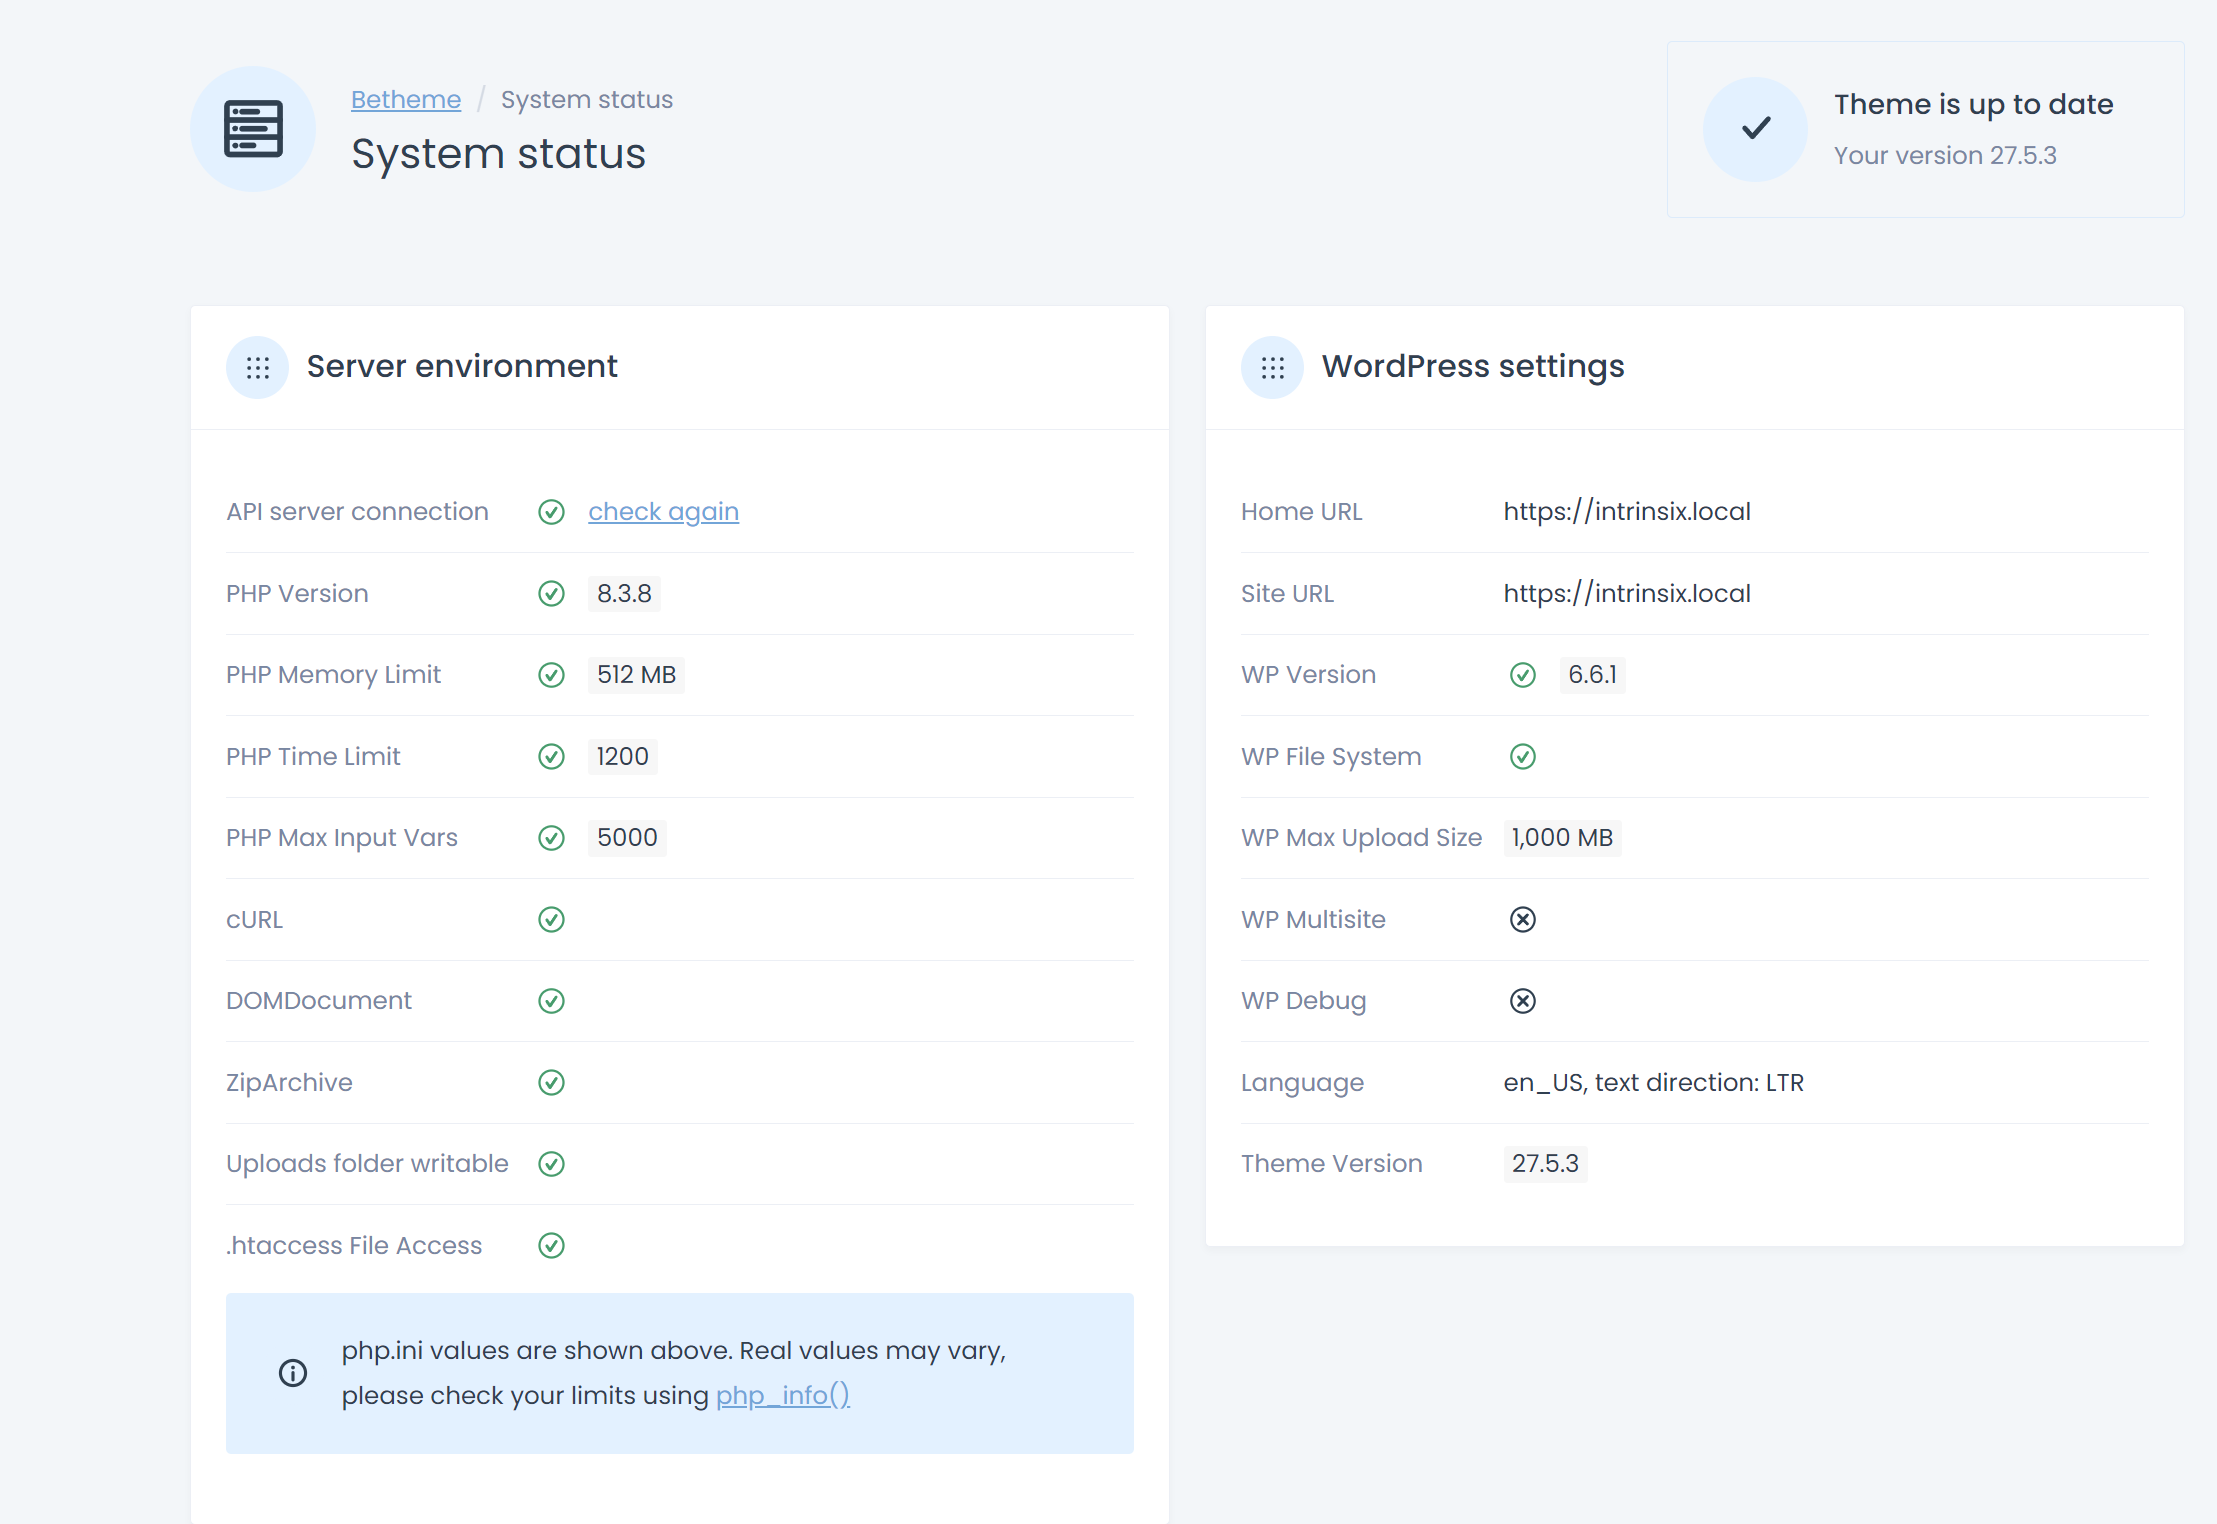Click the Theme is up to date text
This screenshot has width=2217, height=1524.
pos(1974,104)
